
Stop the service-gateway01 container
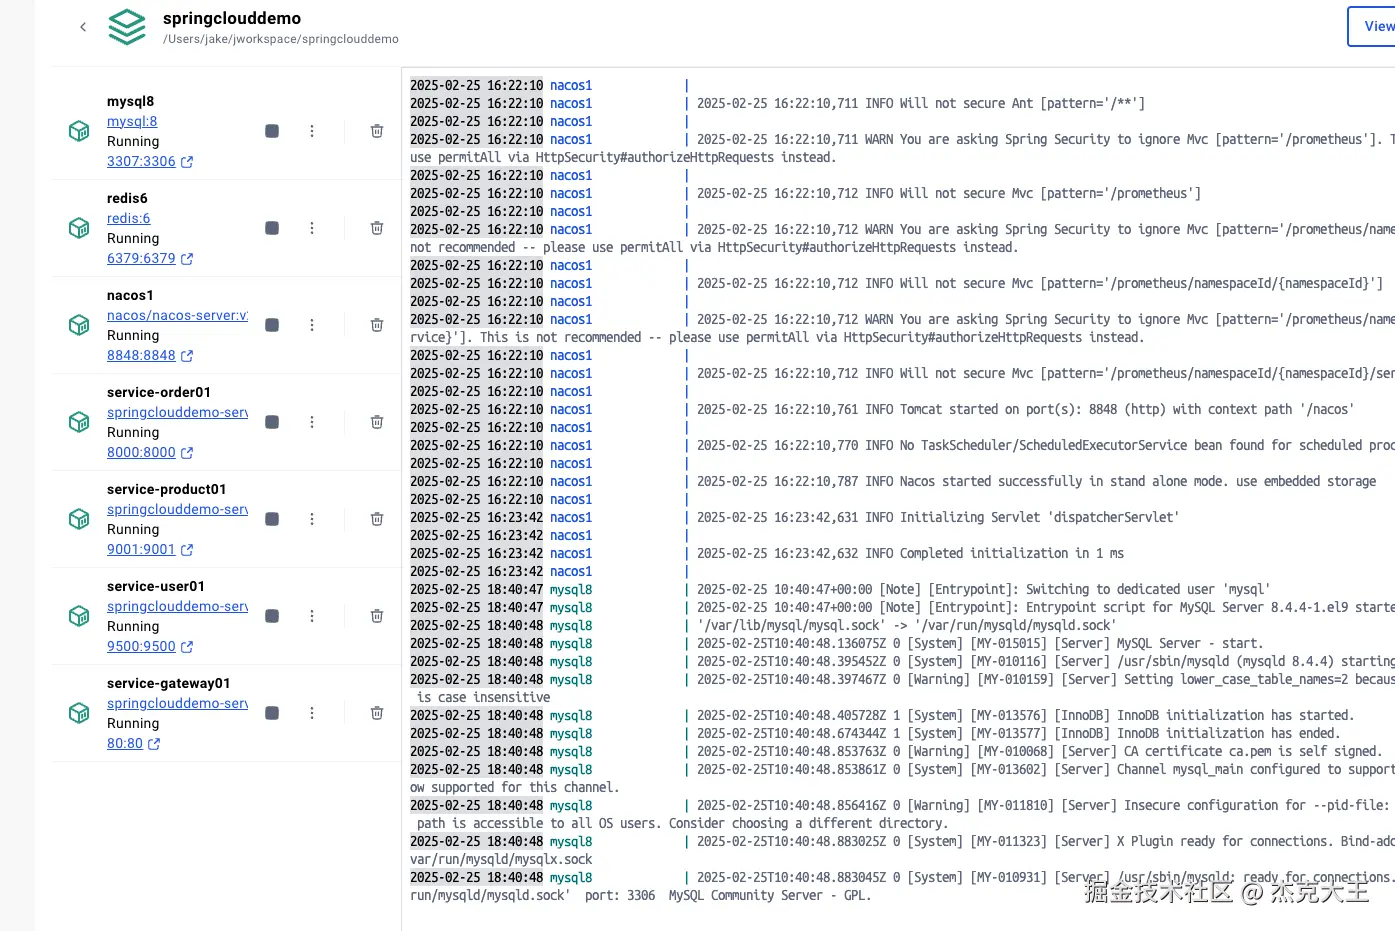click(271, 712)
